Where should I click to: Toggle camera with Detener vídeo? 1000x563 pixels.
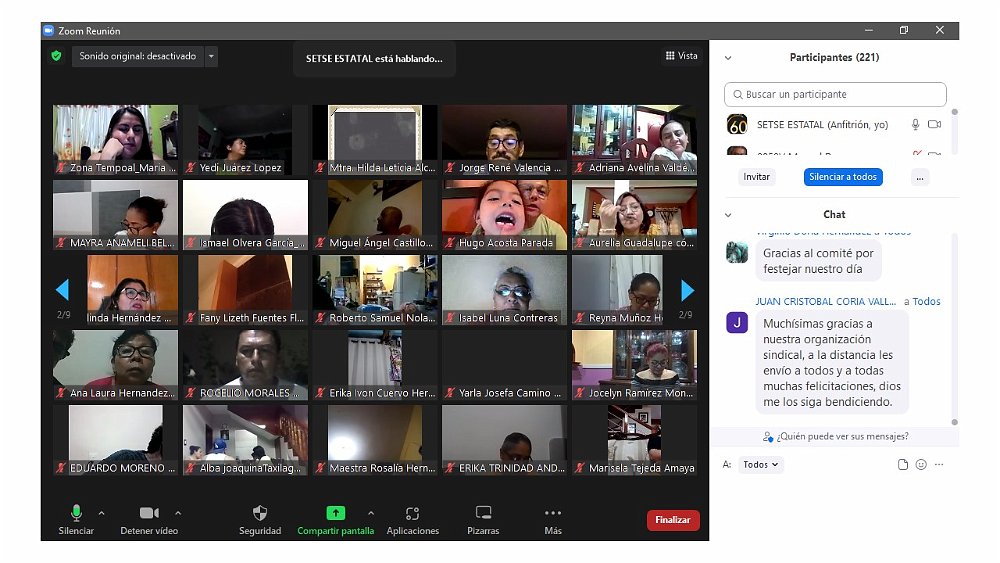pos(149,514)
